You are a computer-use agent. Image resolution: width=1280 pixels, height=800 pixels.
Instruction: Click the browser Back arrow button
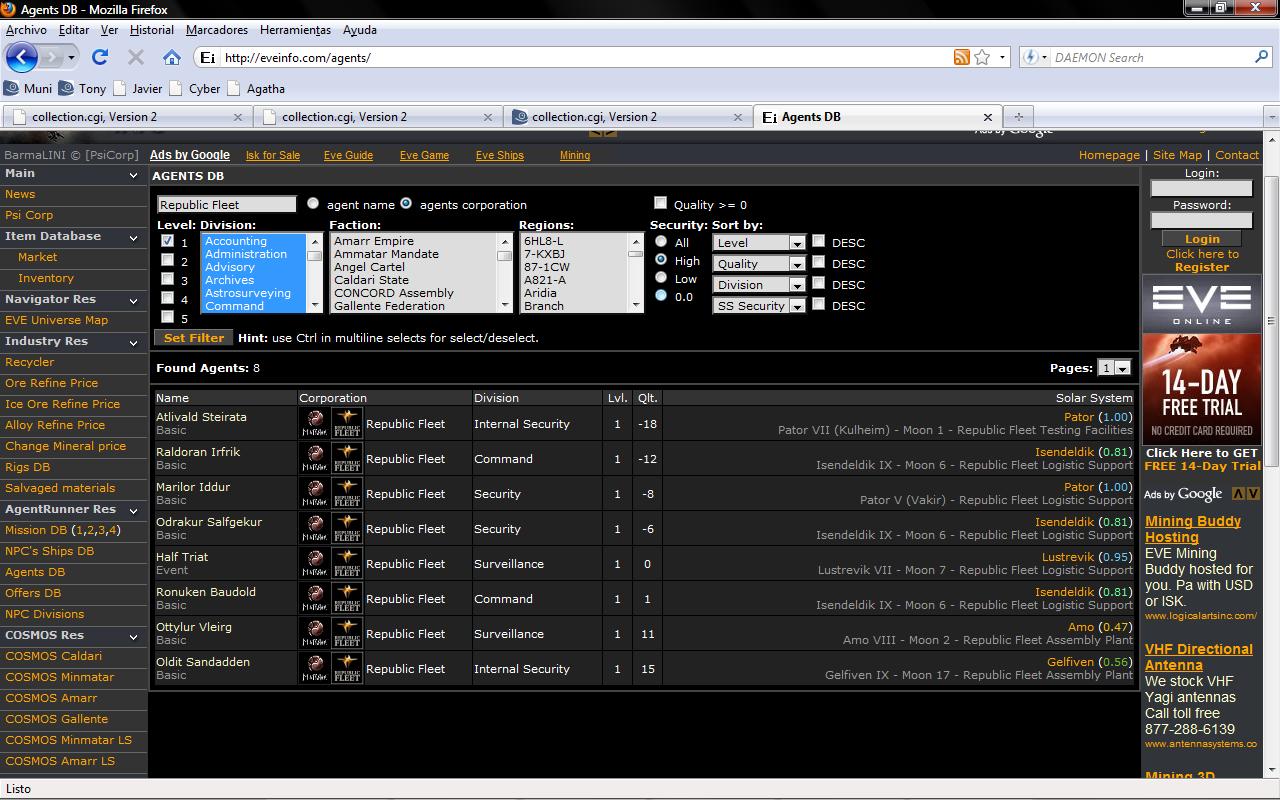pyautogui.click(x=22, y=57)
